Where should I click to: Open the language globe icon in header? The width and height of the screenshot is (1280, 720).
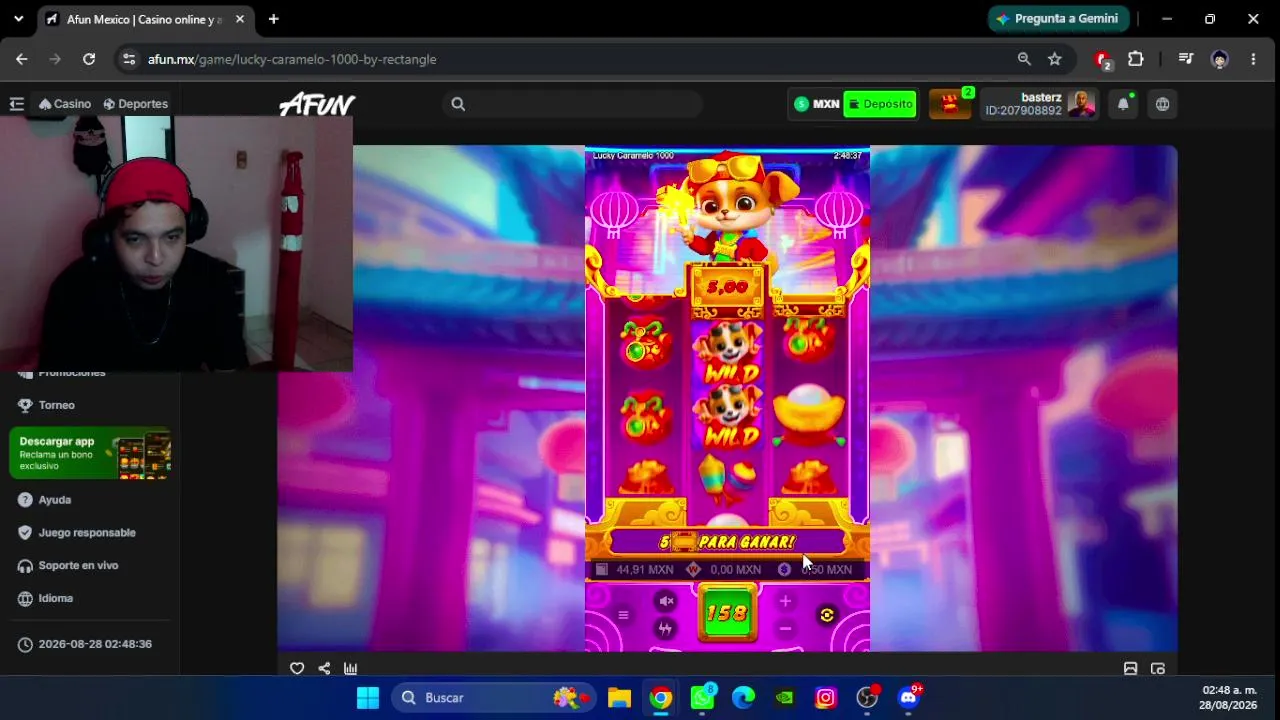tap(1162, 104)
